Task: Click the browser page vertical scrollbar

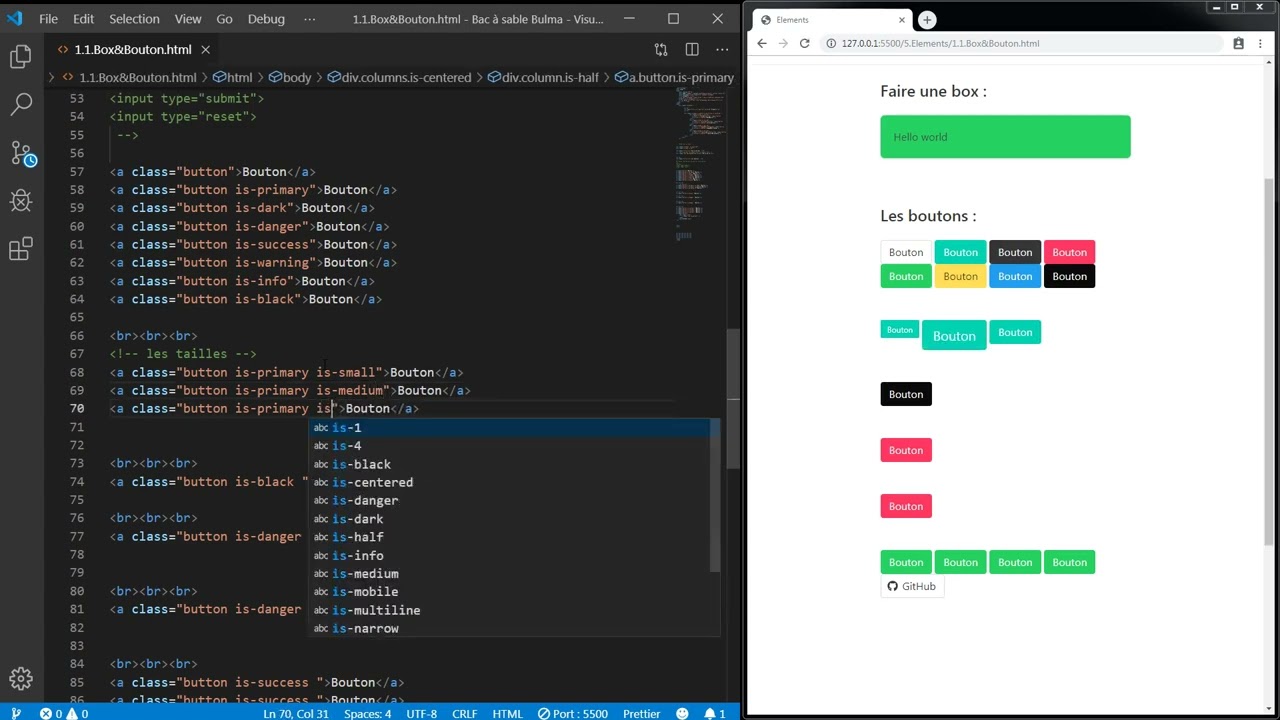Action: click(1270, 362)
